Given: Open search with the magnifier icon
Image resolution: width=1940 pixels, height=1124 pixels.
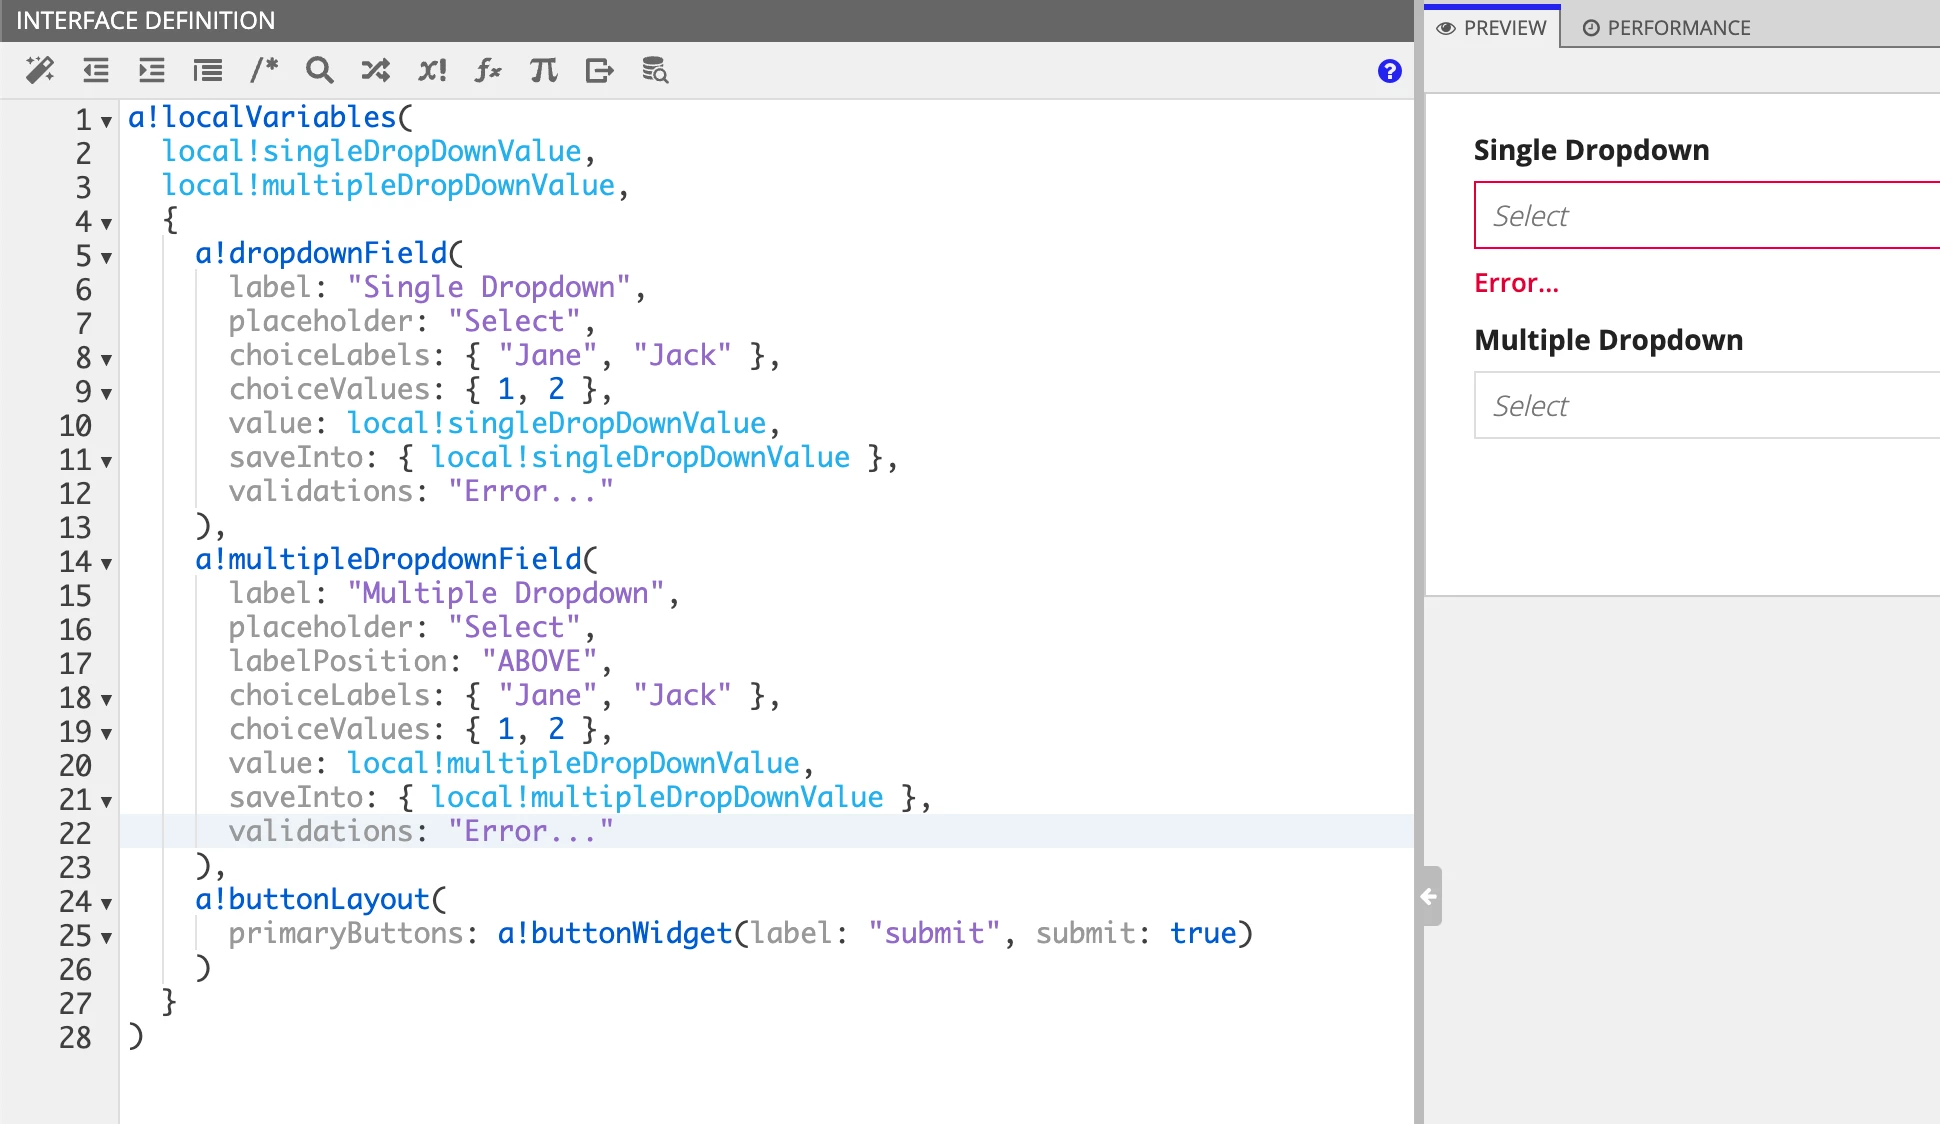Looking at the screenshot, I should [319, 70].
